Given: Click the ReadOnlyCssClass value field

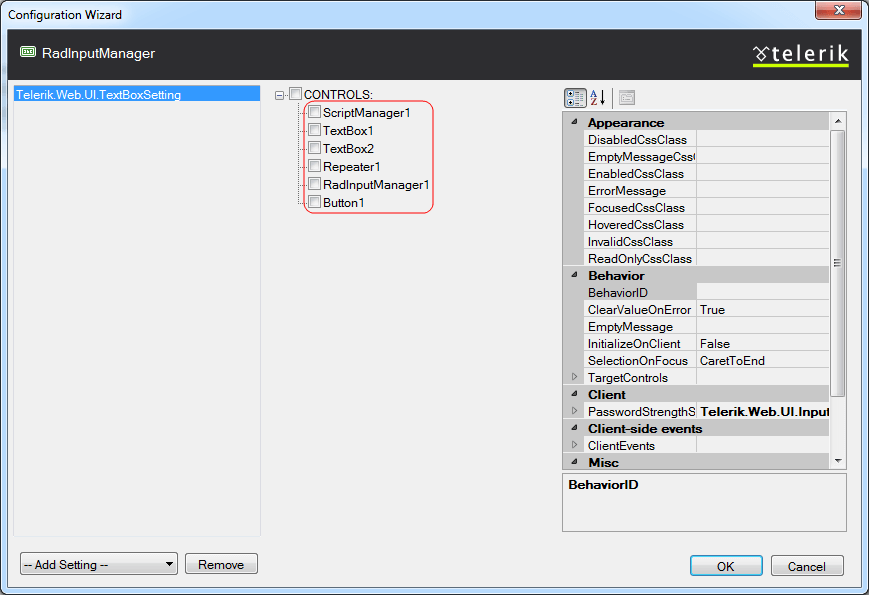Looking at the screenshot, I should coord(763,259).
